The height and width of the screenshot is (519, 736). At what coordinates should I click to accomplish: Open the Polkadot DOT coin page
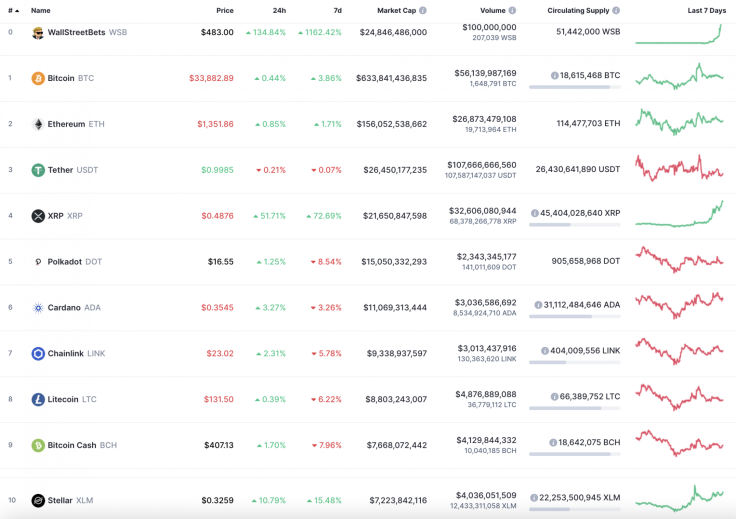pyautogui.click(x=75, y=262)
